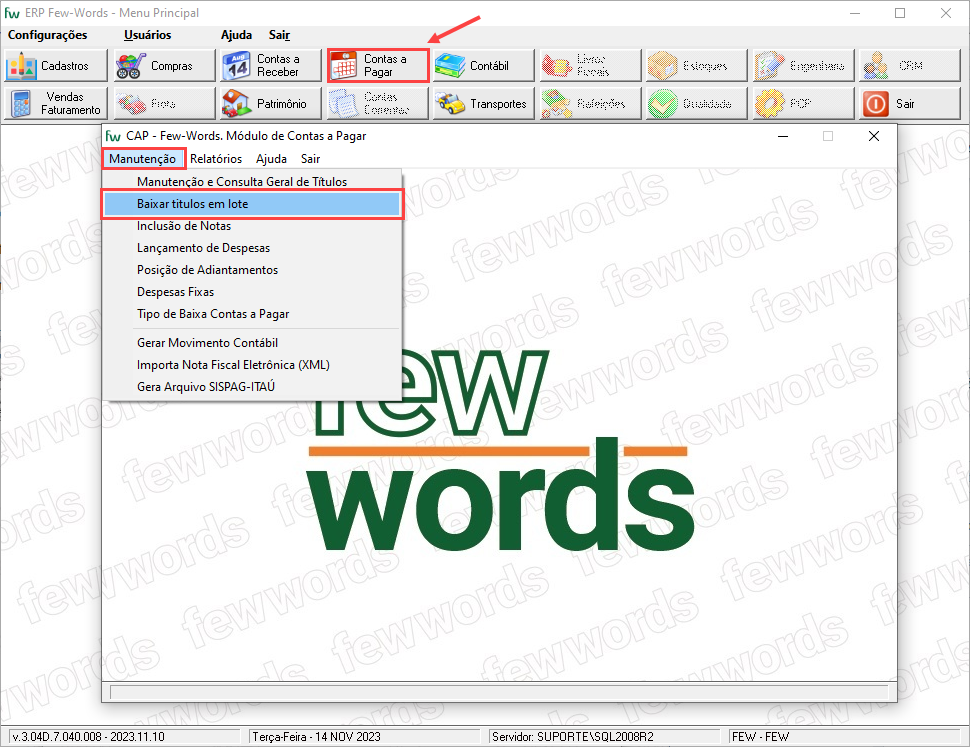Open the Engenharia module

click(804, 66)
